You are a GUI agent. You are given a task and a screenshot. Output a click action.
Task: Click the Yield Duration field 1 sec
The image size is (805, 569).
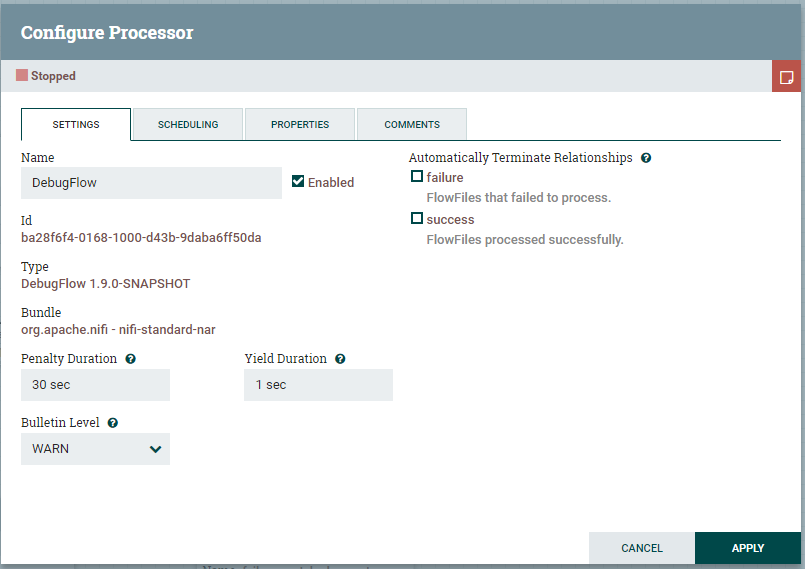[x=318, y=385]
